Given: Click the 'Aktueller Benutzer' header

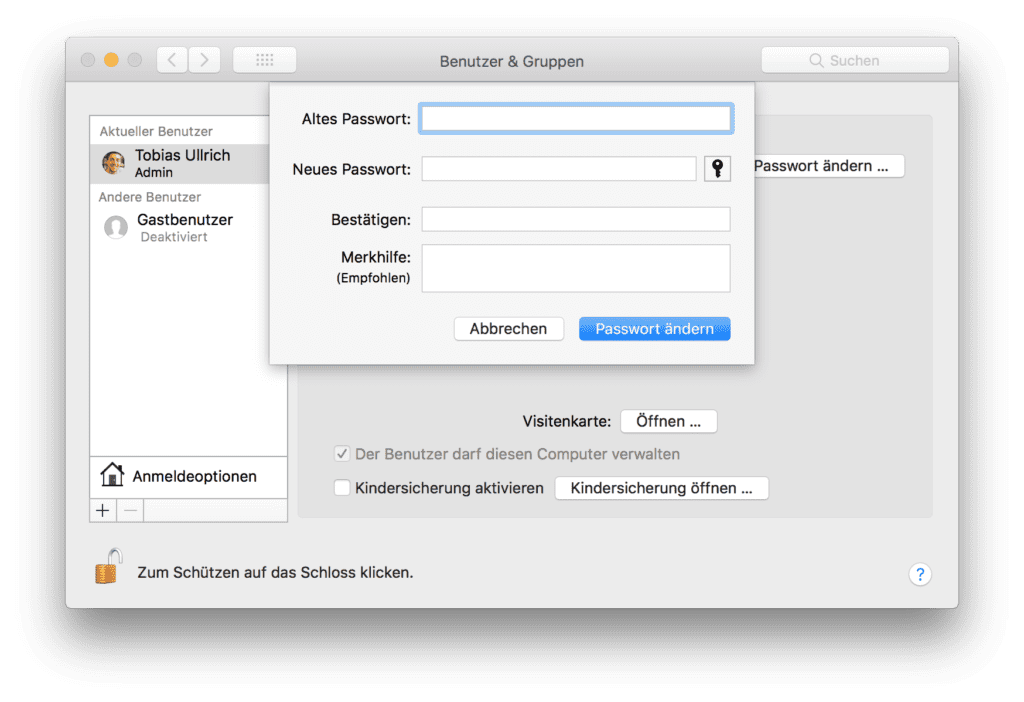Looking at the screenshot, I should tap(156, 131).
